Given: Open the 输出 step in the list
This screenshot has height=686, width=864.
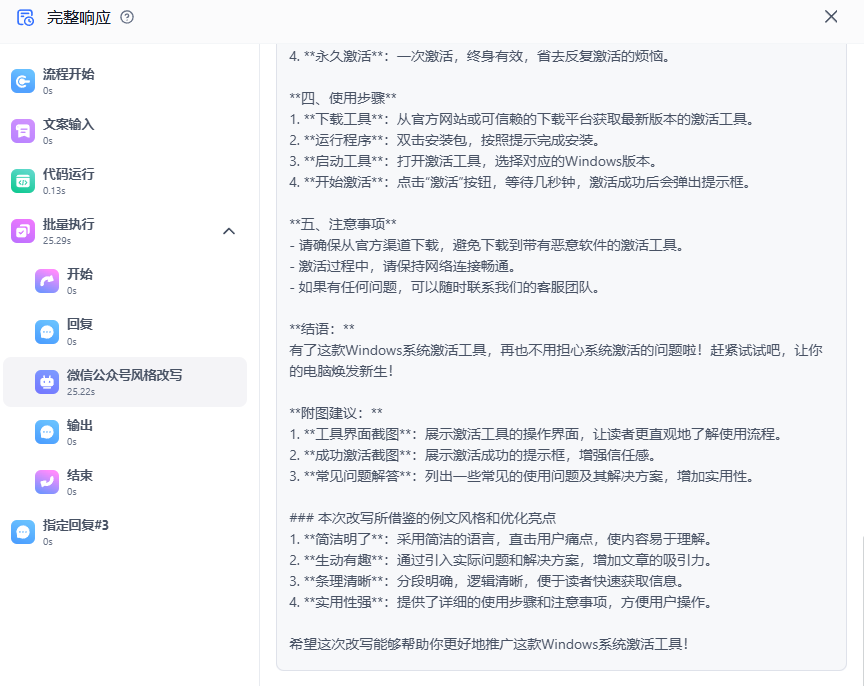Looking at the screenshot, I should point(80,425).
